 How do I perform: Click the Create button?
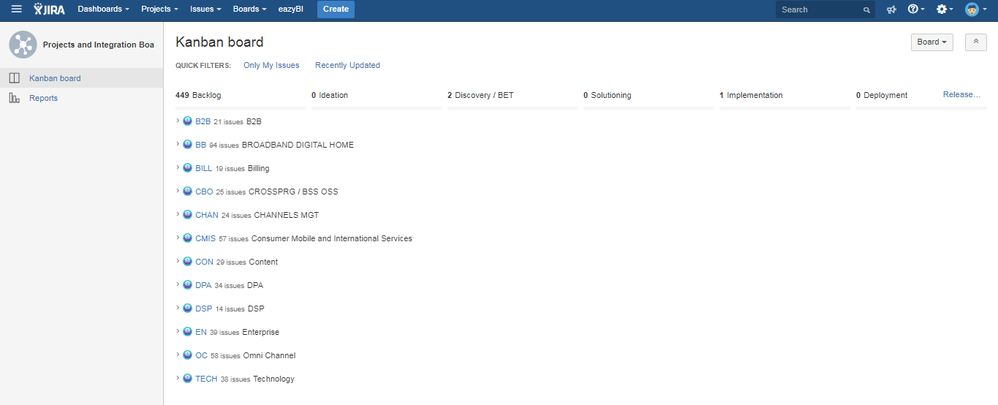click(x=335, y=9)
